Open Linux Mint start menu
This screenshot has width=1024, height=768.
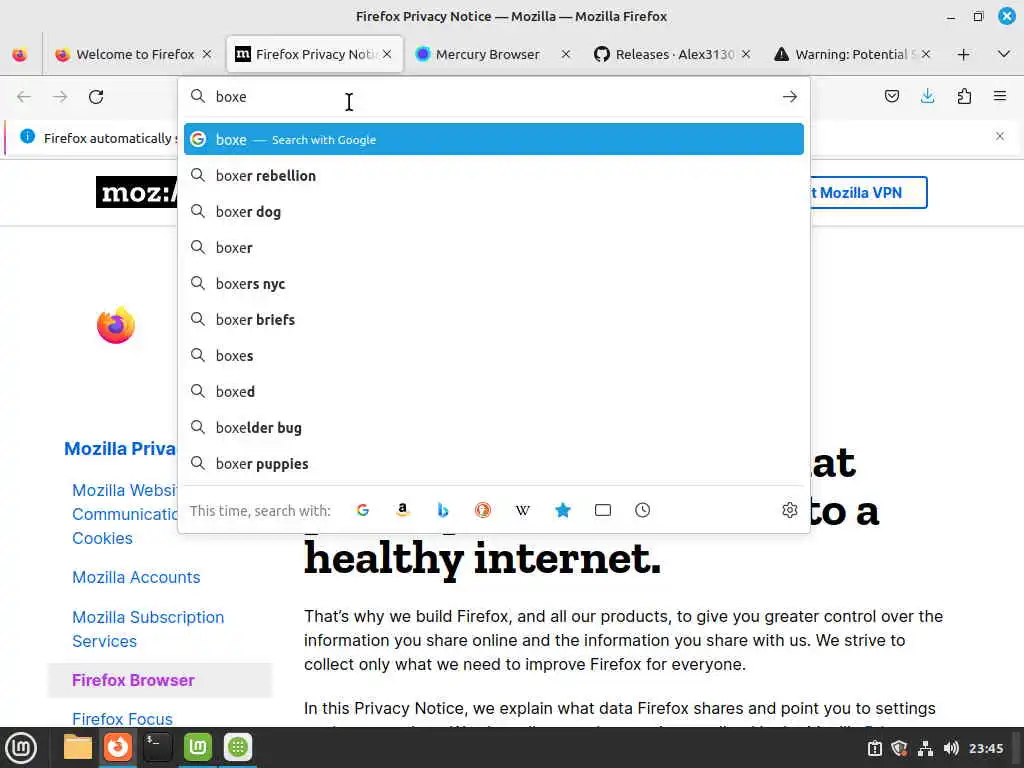click(x=21, y=747)
